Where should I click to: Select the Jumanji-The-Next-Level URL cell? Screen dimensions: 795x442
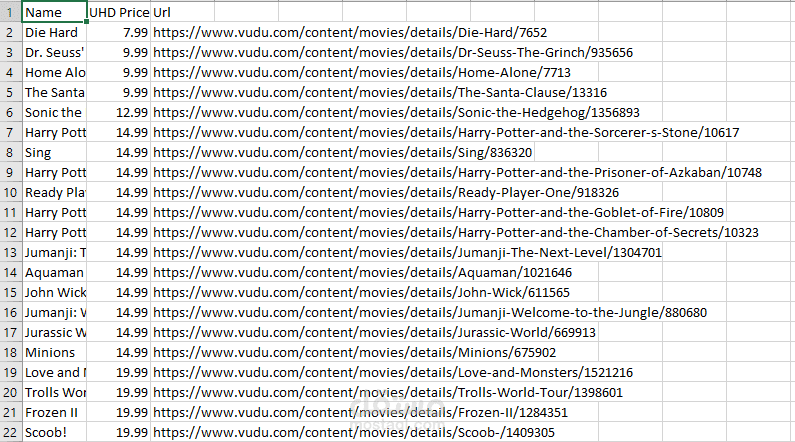tap(407, 252)
